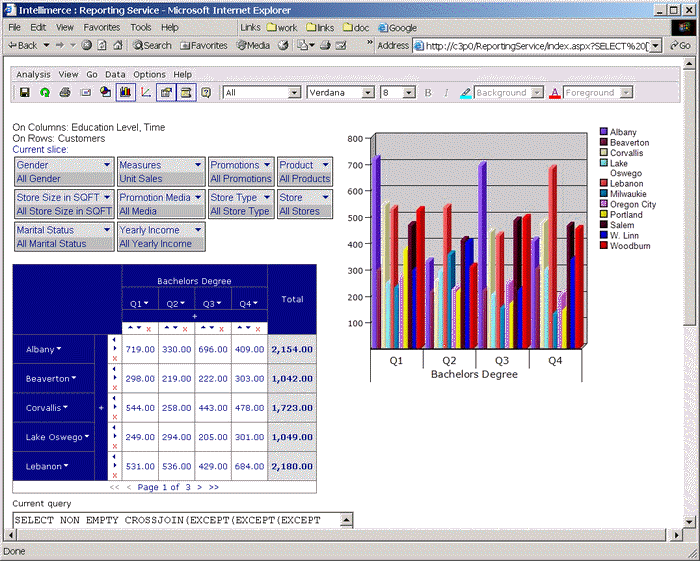Click the Bold B formatting icon
The width and height of the screenshot is (700, 561).
coord(428,93)
